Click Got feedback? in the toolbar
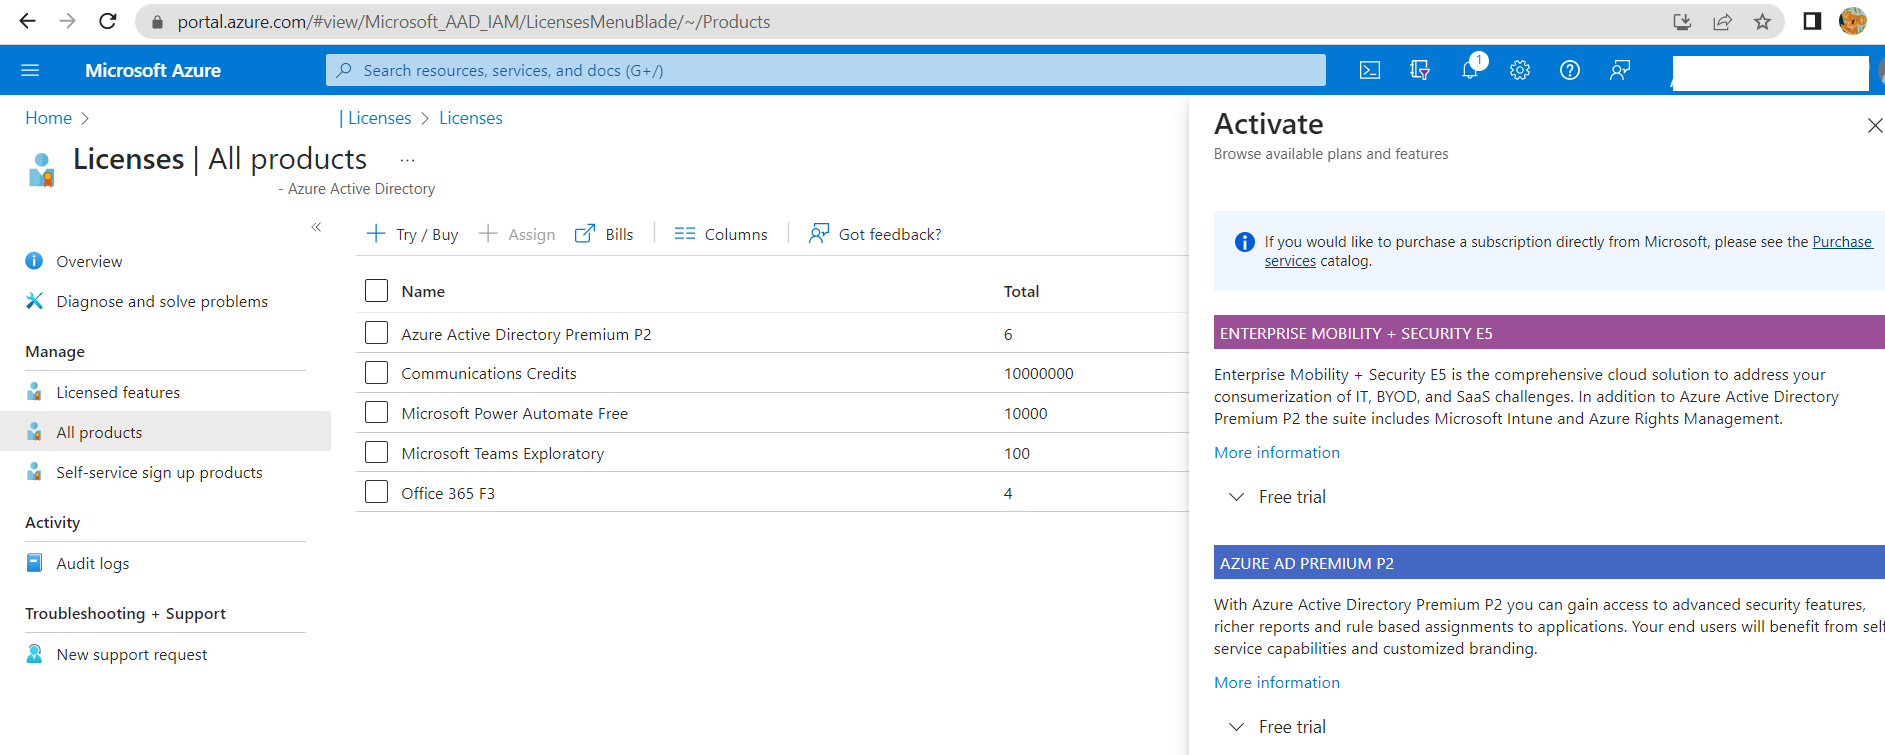 [875, 234]
